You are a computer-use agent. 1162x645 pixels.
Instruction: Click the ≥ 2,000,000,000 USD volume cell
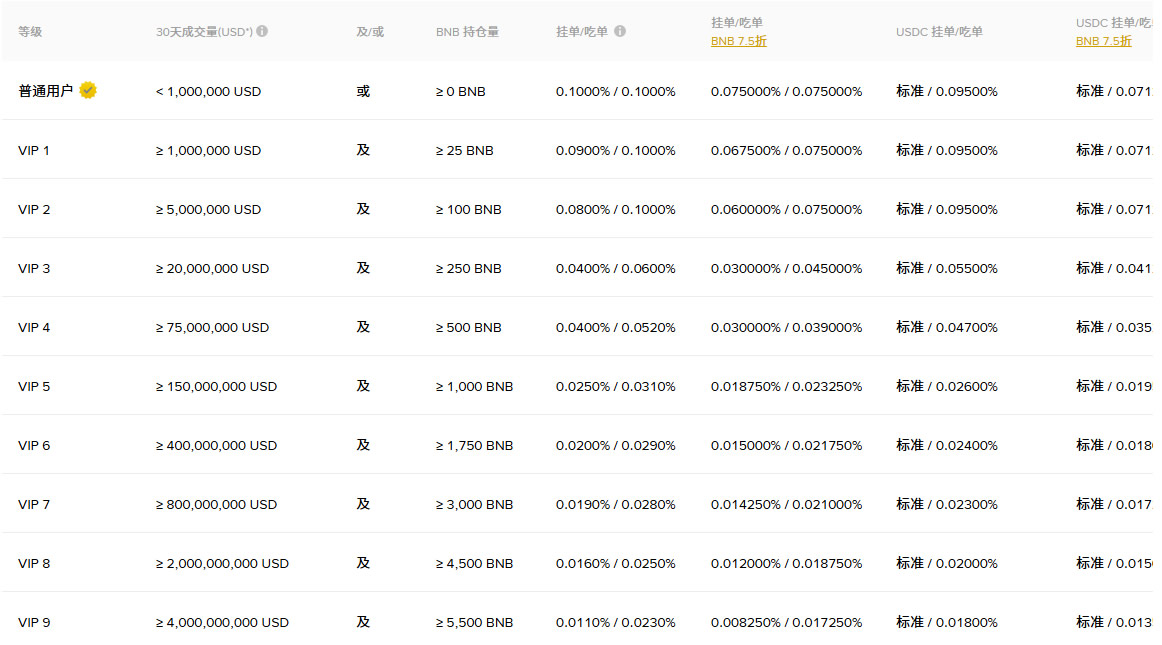(222, 563)
